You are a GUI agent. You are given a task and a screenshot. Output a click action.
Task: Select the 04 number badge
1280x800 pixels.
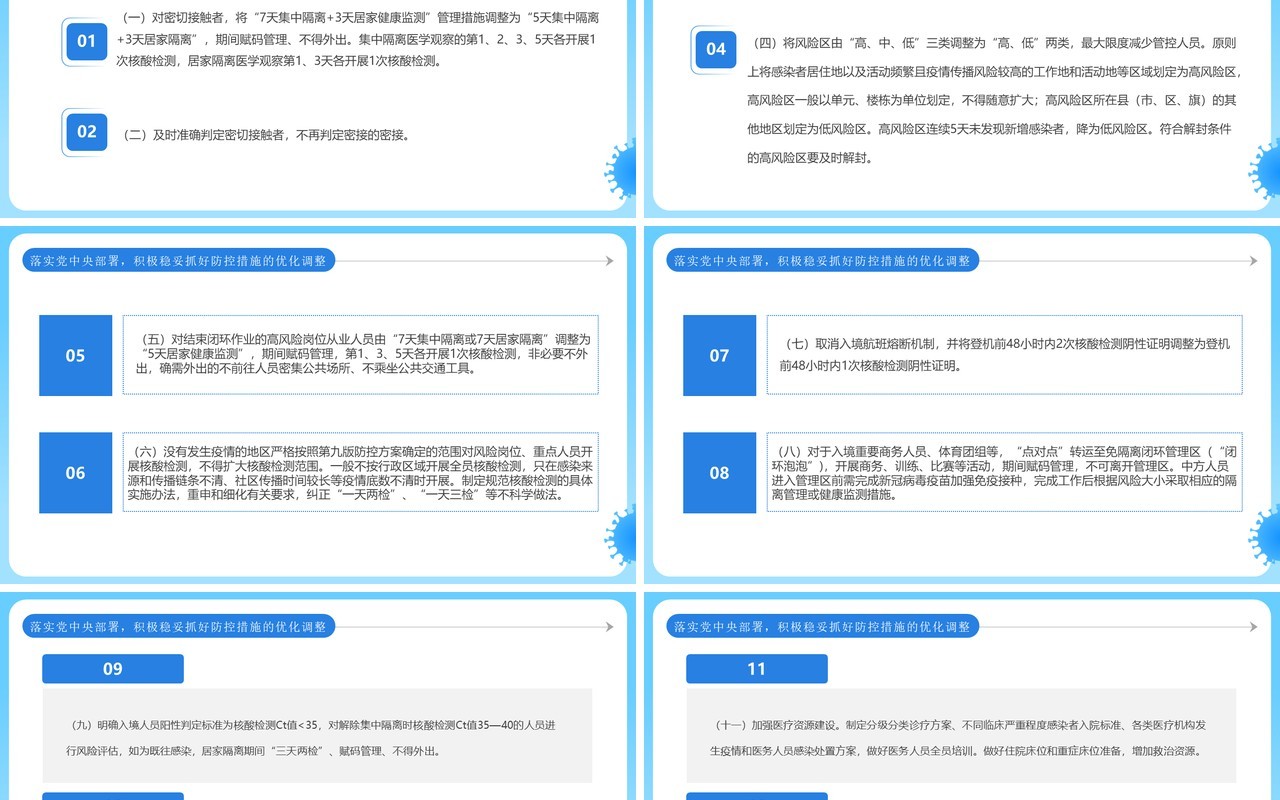point(716,49)
